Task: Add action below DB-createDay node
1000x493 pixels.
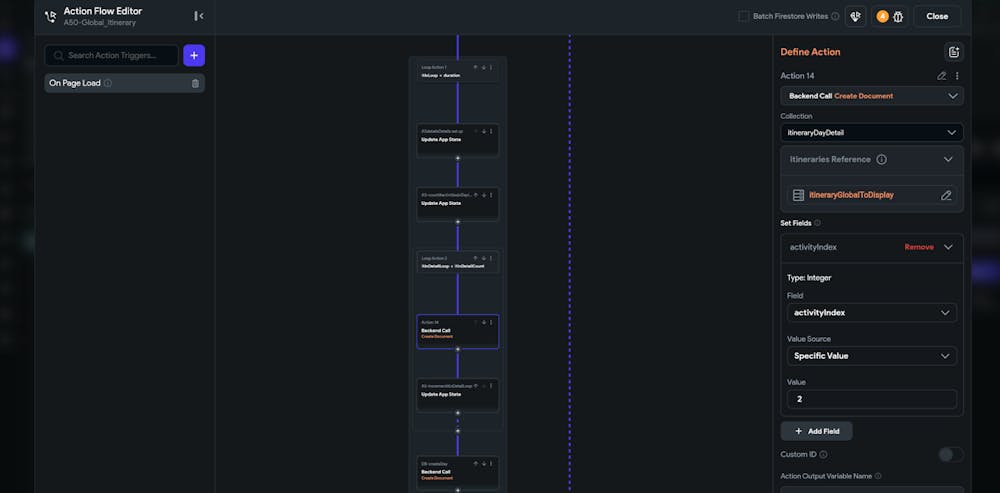Action: tap(457, 490)
